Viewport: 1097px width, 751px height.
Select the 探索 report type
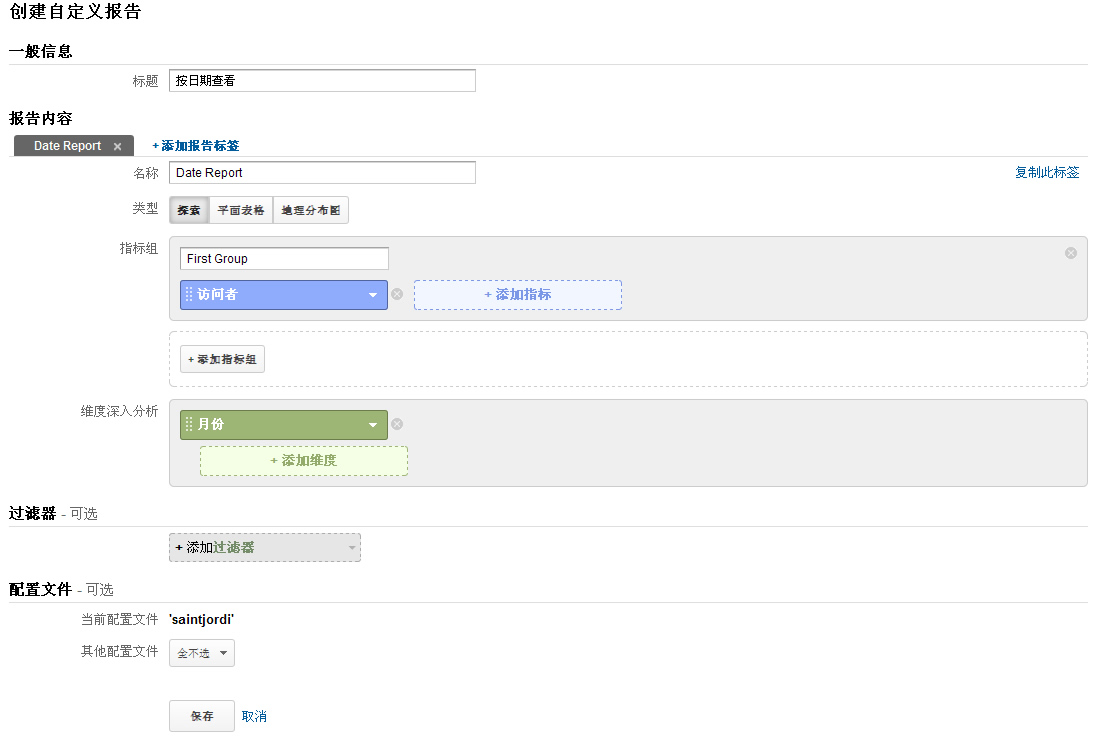pos(189,210)
